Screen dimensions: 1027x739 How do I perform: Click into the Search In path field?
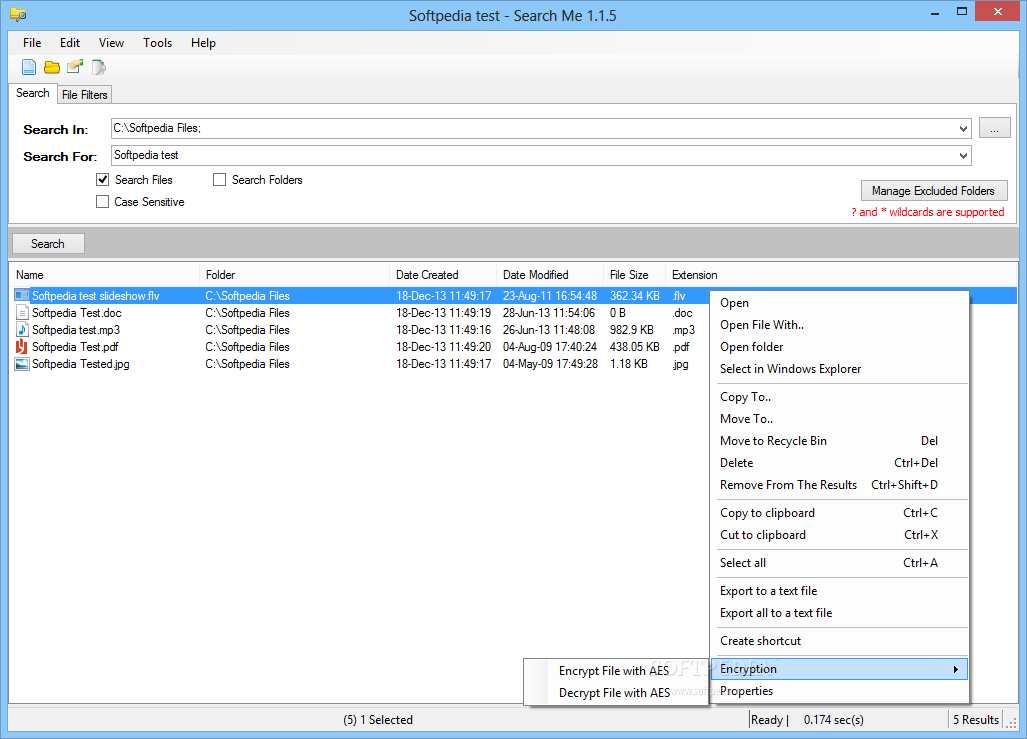(533, 128)
